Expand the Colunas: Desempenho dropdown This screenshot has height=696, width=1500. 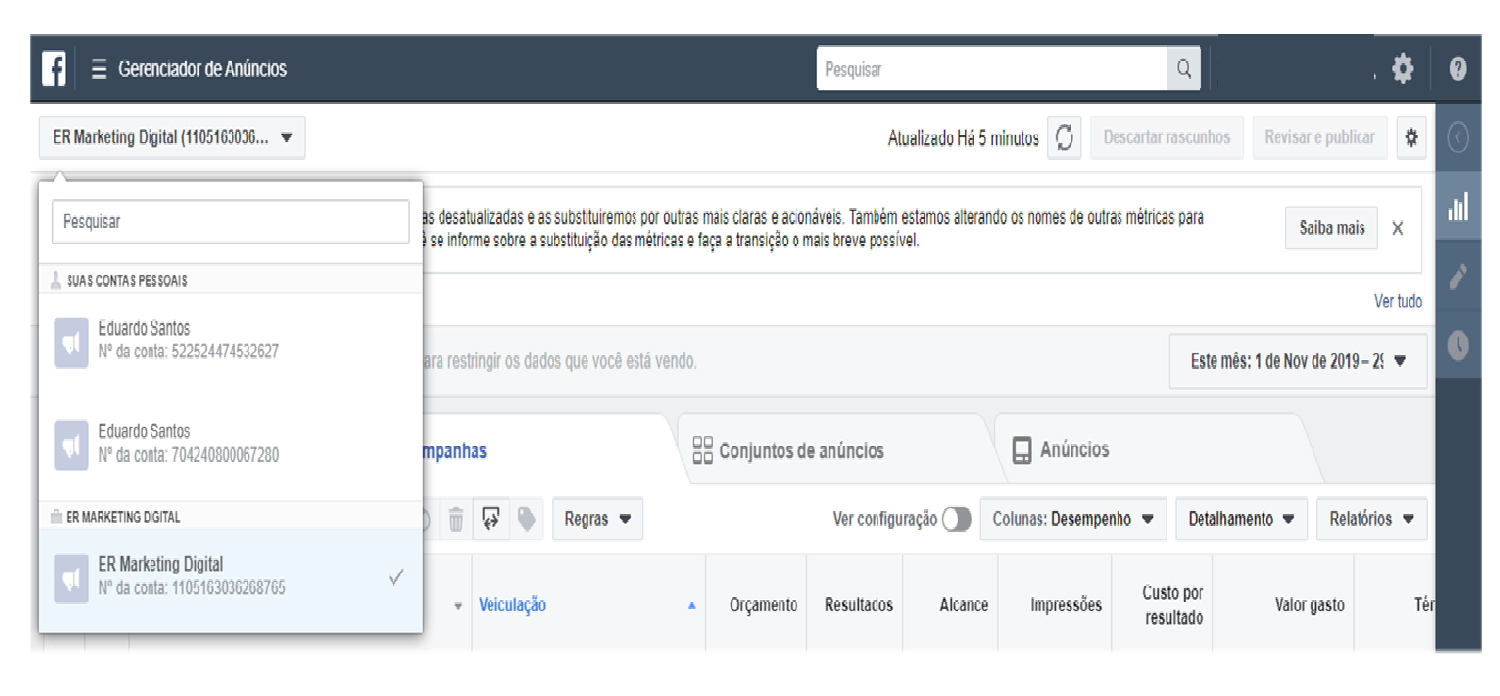click(x=1072, y=519)
